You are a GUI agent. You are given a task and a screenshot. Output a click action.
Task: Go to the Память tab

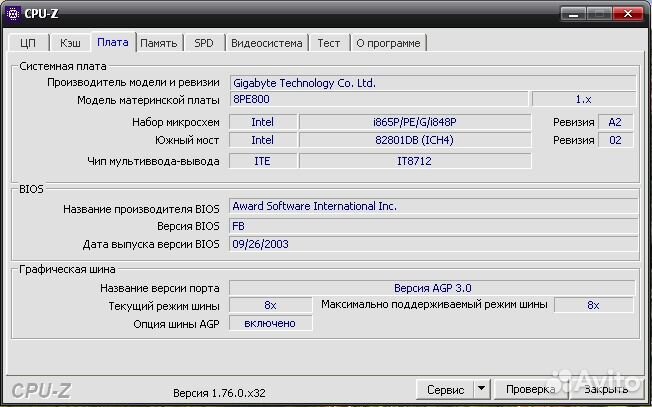pyautogui.click(x=159, y=43)
